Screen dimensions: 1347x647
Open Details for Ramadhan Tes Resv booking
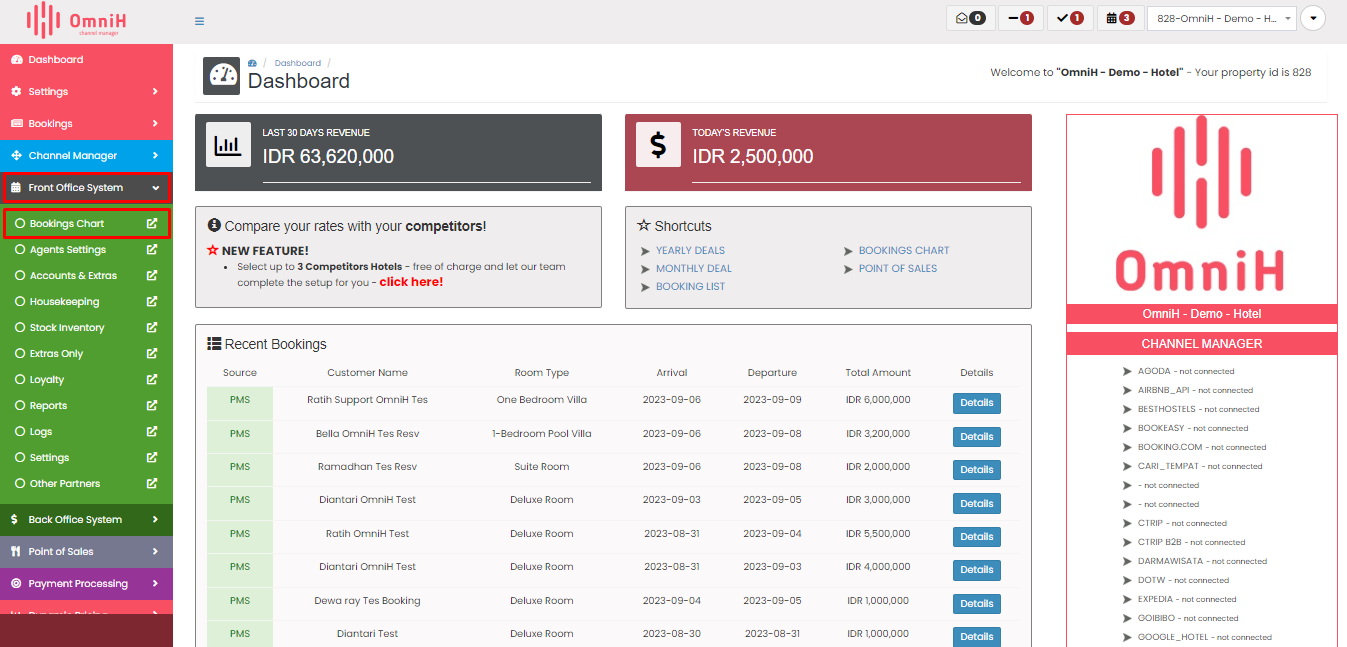point(976,470)
